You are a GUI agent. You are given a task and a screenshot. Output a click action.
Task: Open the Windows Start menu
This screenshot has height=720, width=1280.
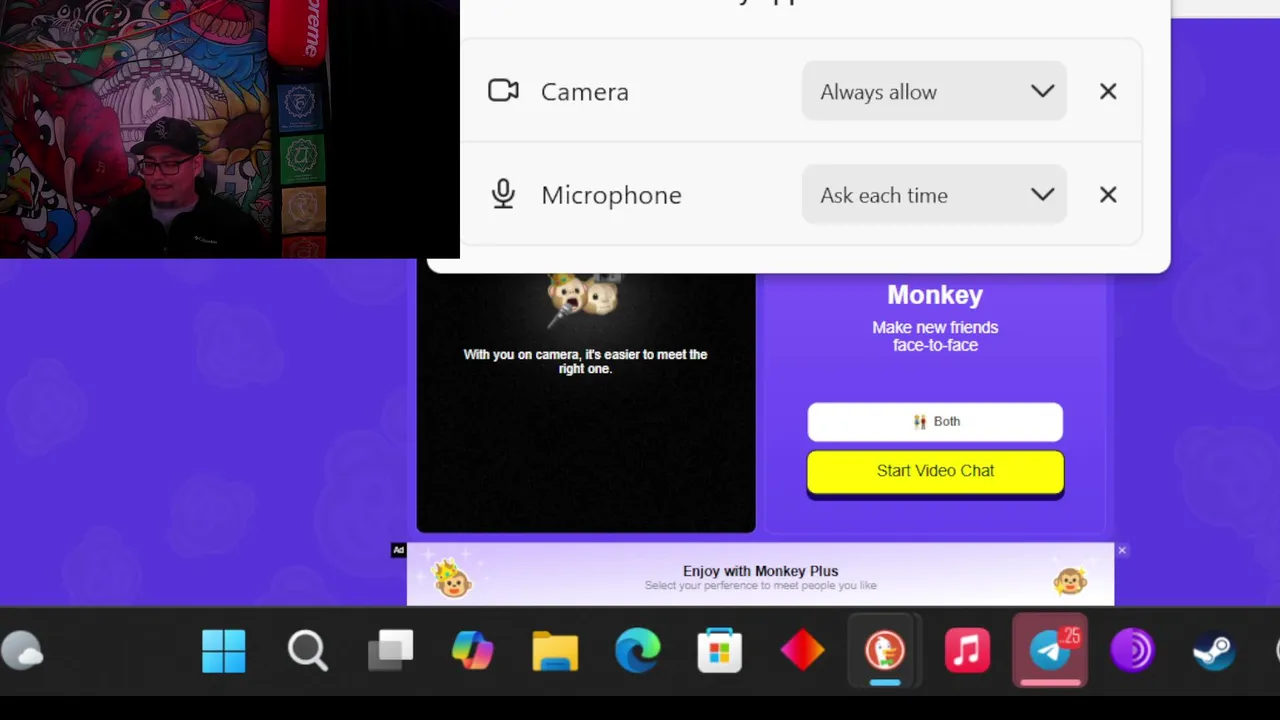pos(224,652)
